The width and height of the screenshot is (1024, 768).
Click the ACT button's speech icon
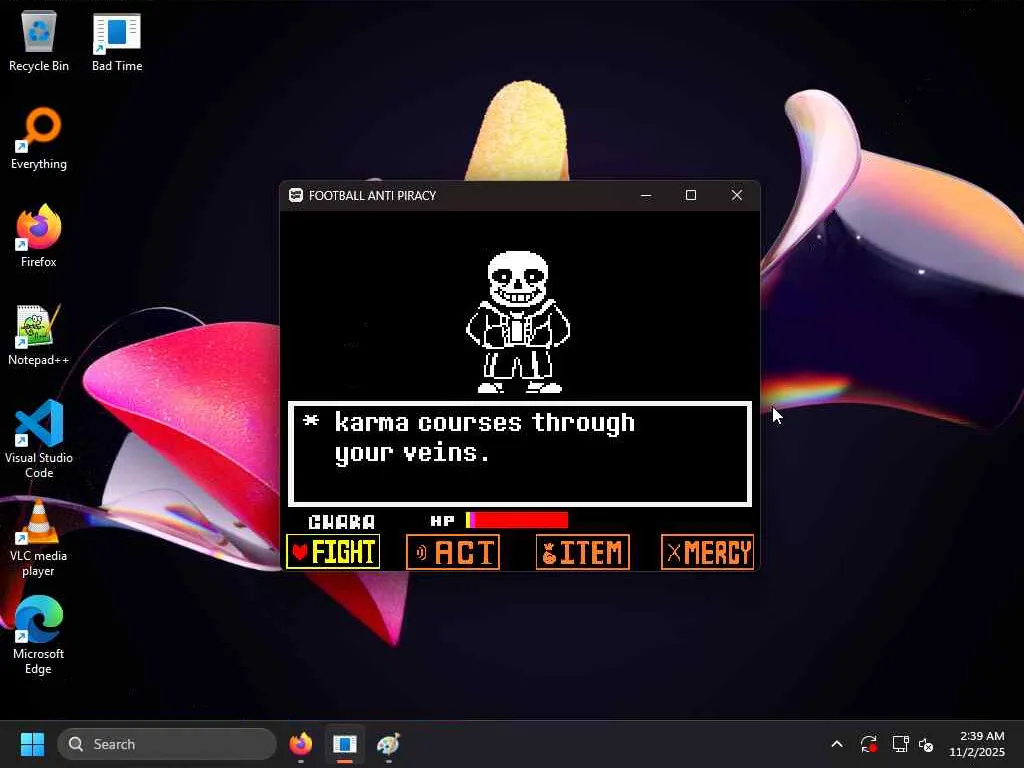pos(421,552)
